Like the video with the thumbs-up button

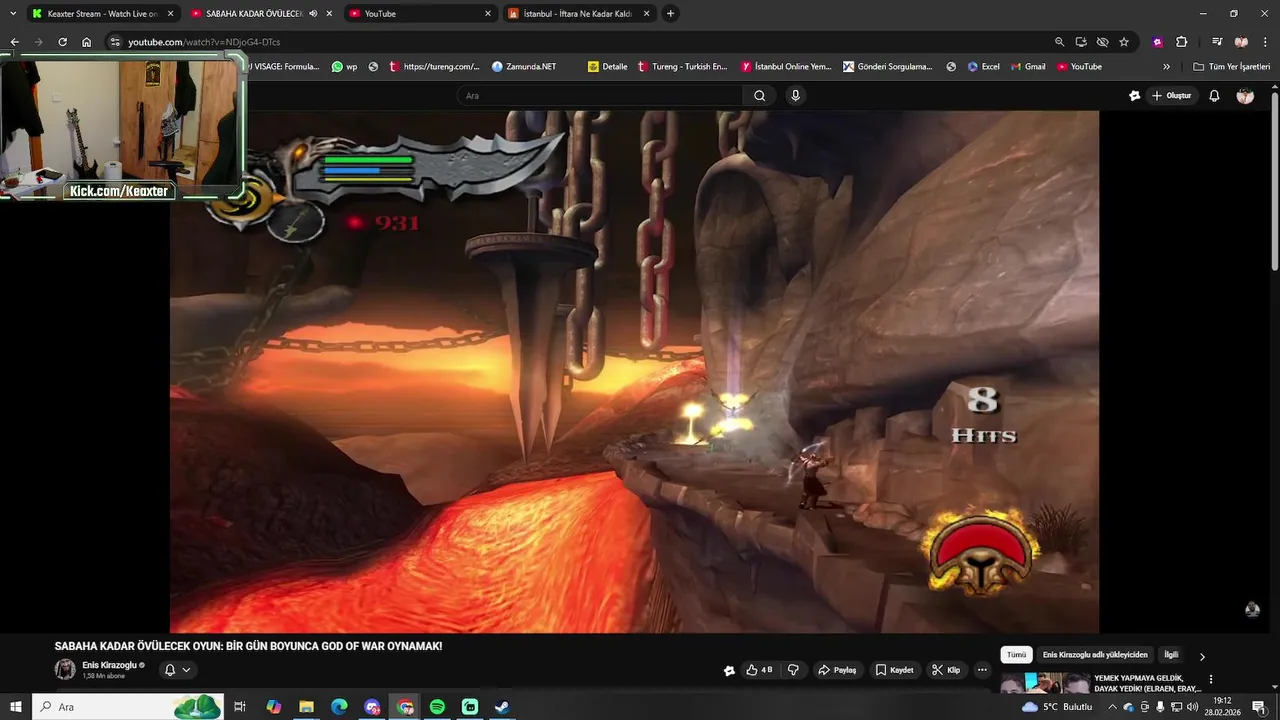coord(759,670)
